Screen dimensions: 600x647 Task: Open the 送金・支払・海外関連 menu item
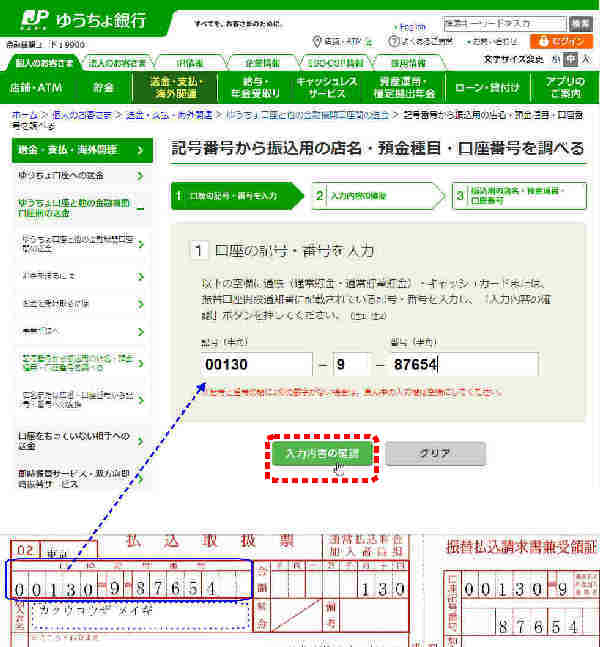coord(176,87)
